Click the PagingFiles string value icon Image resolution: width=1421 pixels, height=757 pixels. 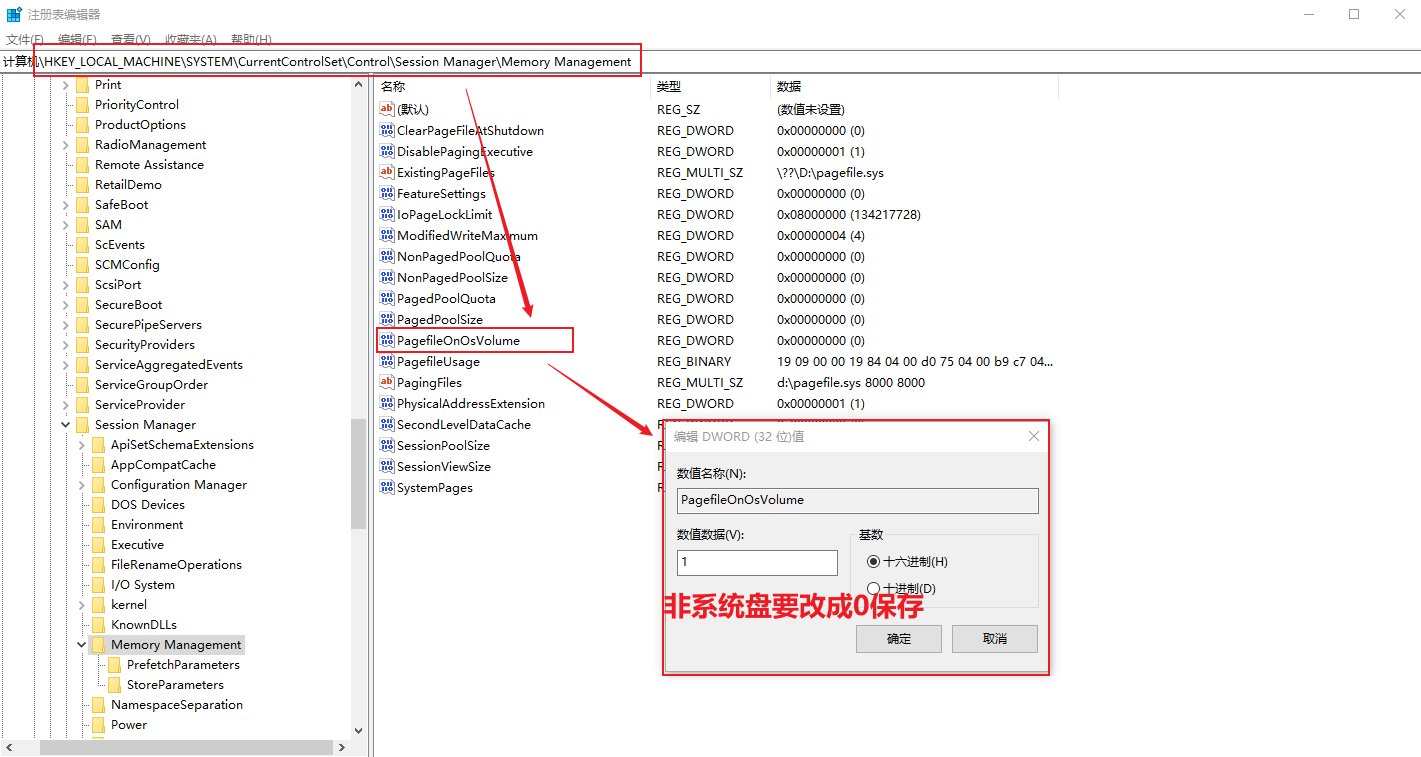(x=387, y=383)
